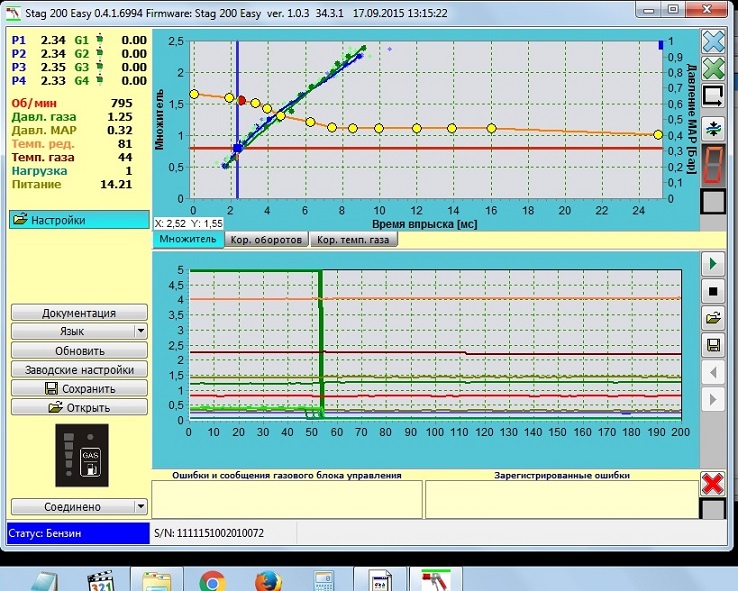Click the square arrow icon beside the chart
Image resolution: width=738 pixels, height=591 pixels.
click(713, 97)
